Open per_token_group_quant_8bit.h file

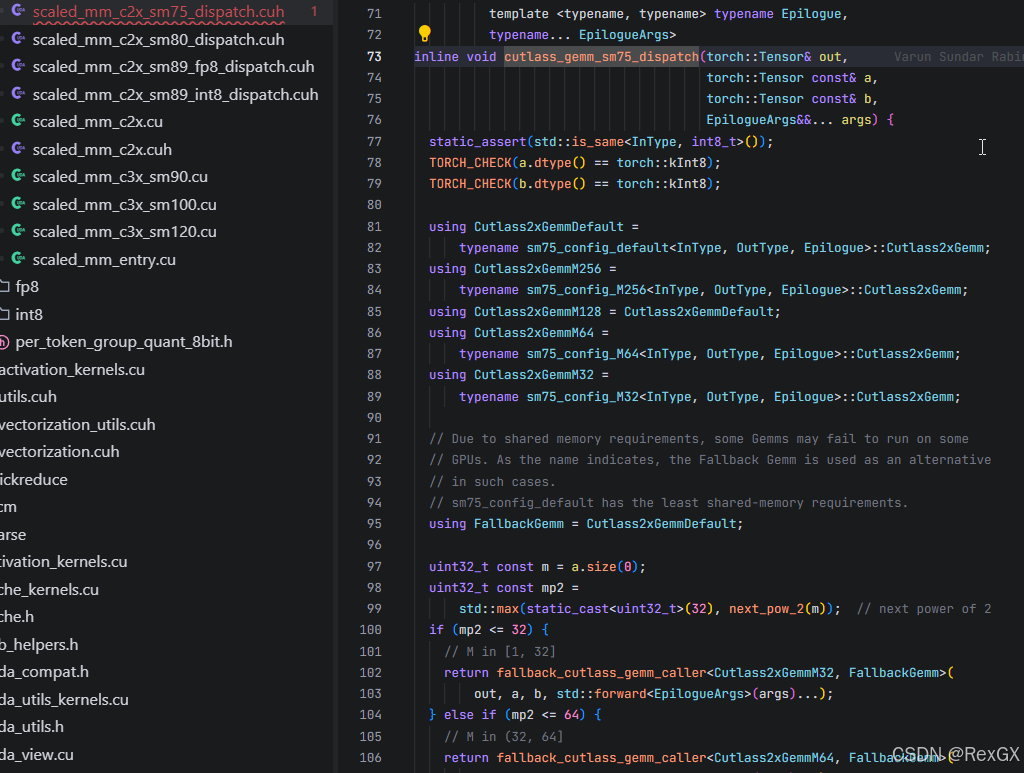tap(123, 341)
